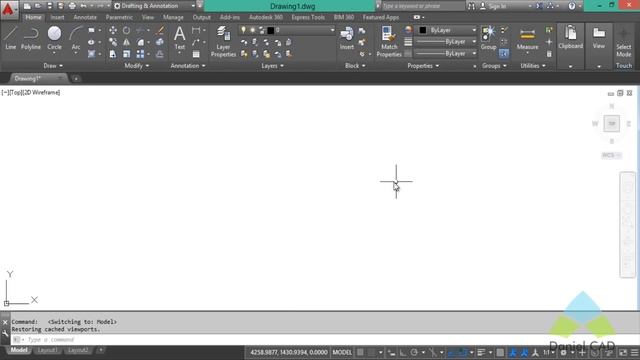Viewport: 640px width, 360px height.
Task: Select the Arc tool
Action: click(x=76, y=38)
